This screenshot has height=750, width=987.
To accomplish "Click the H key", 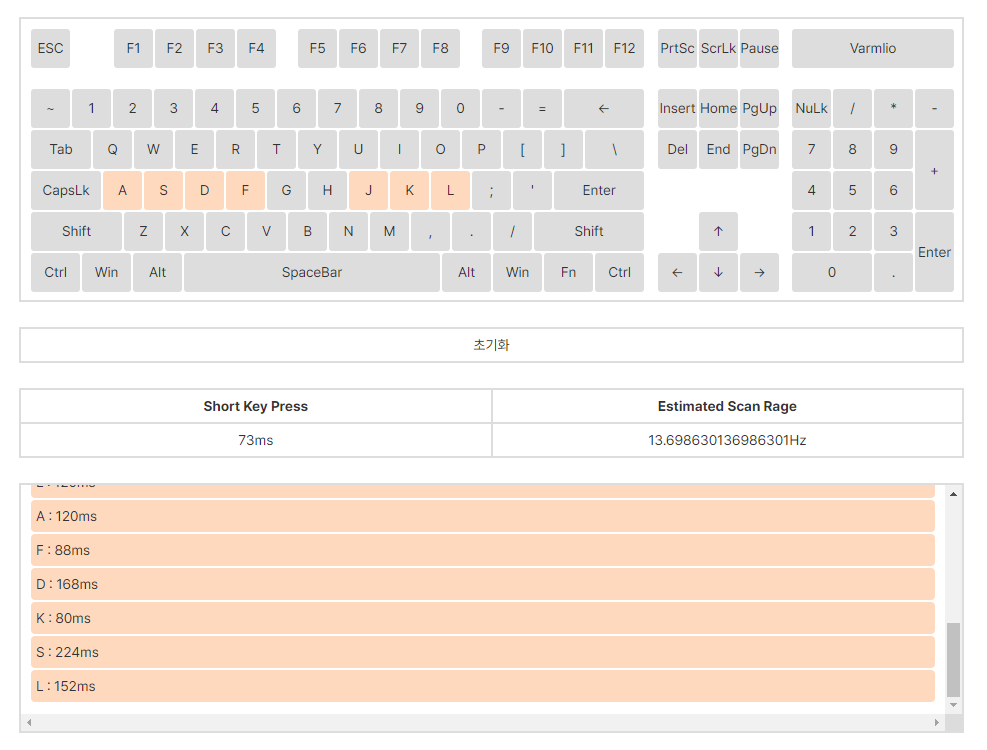I will click(327, 190).
